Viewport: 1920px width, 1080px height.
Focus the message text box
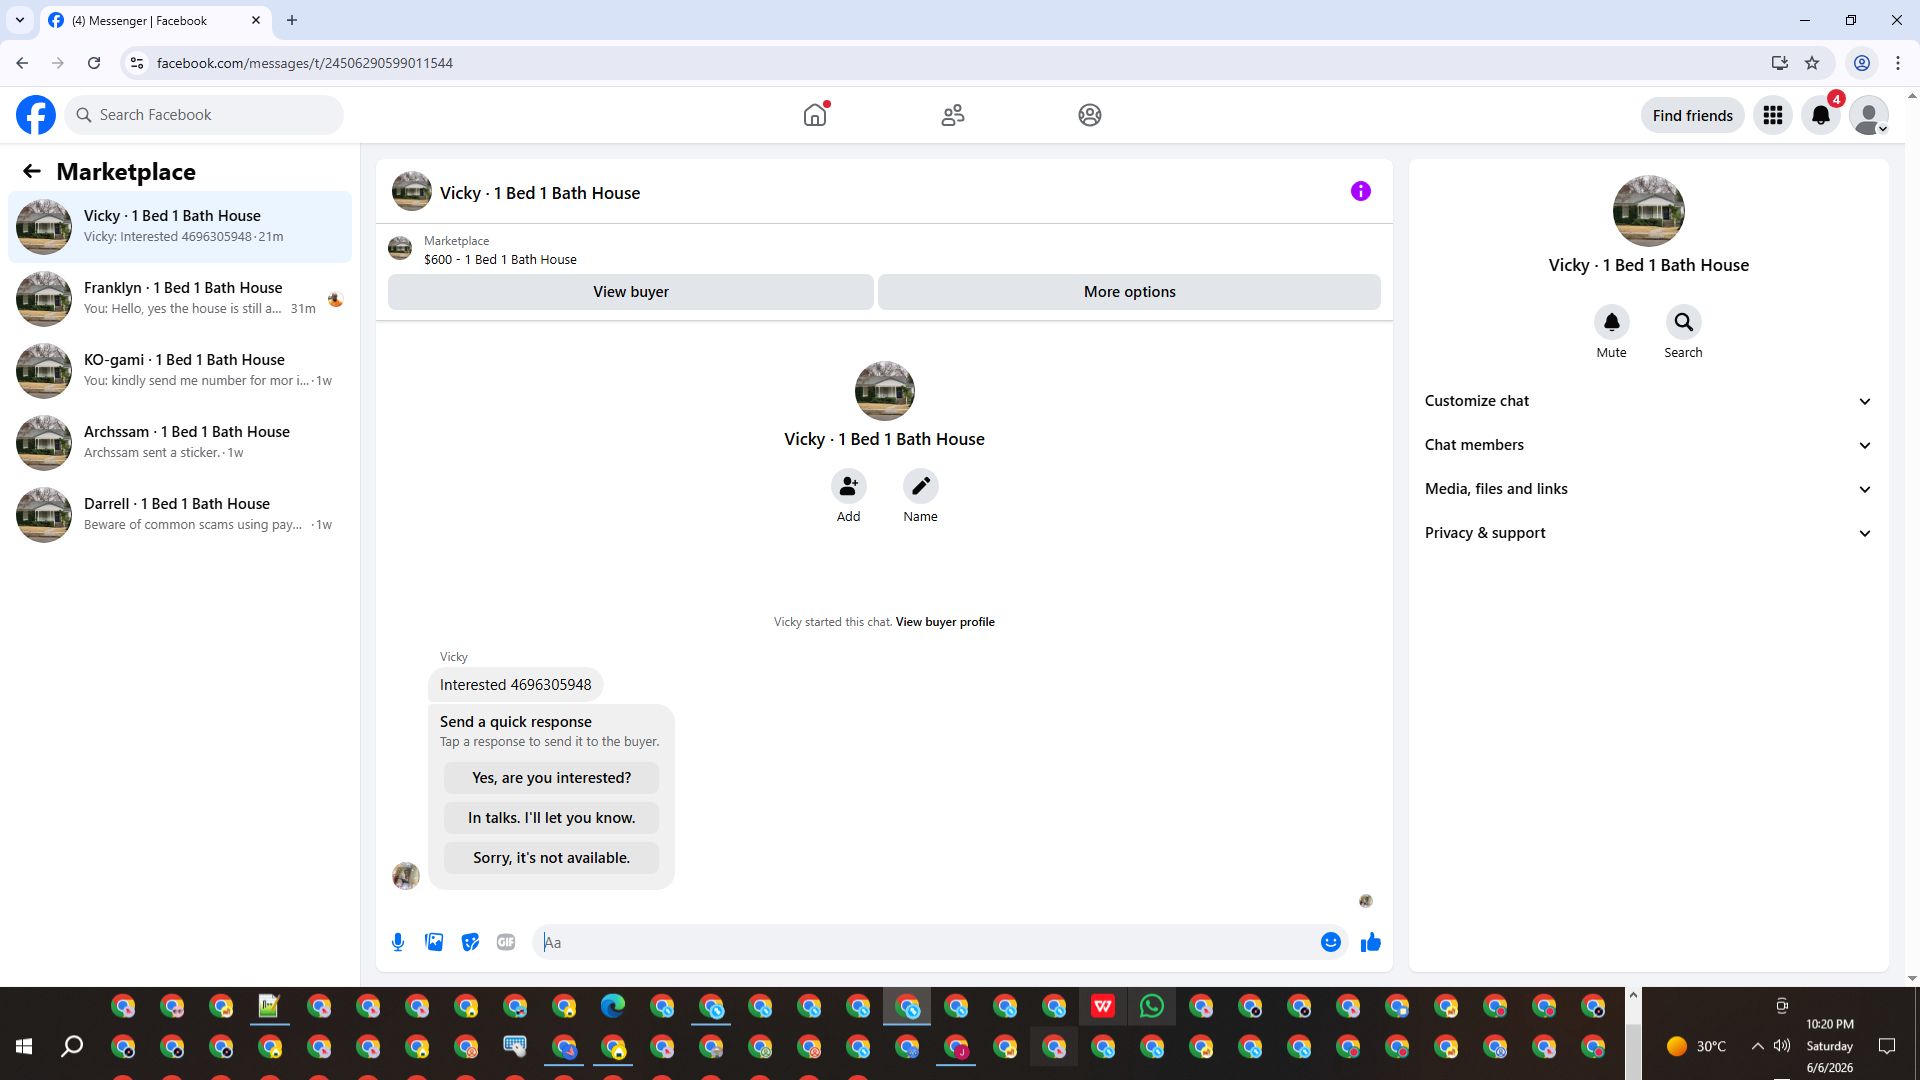(930, 942)
